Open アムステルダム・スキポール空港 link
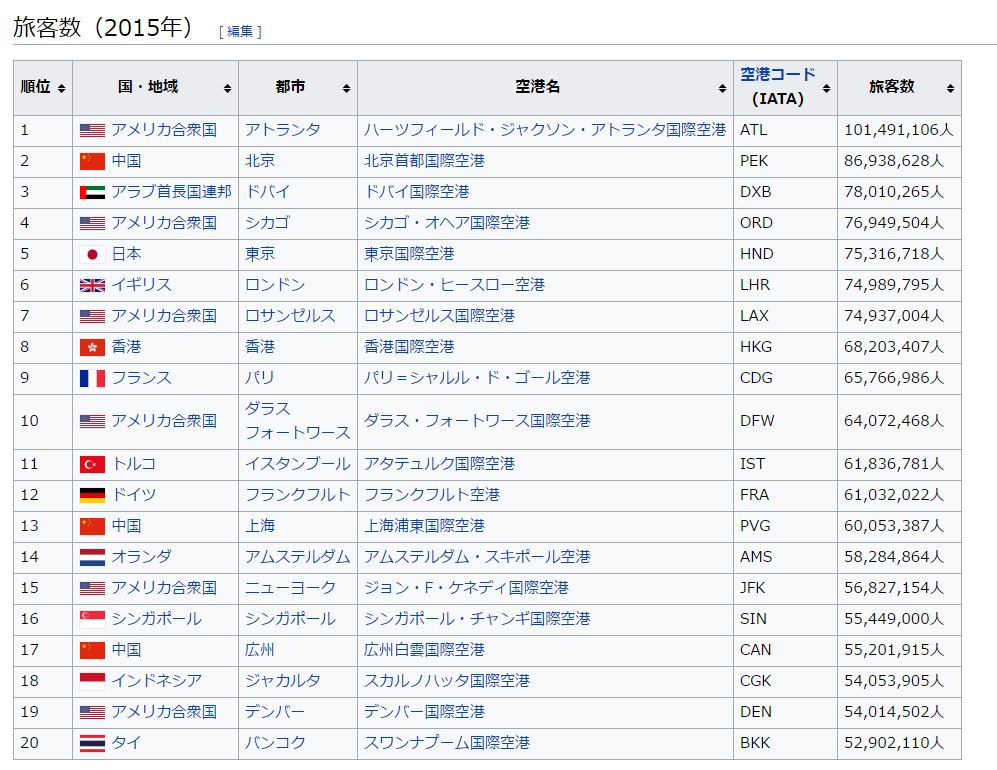 pos(477,556)
